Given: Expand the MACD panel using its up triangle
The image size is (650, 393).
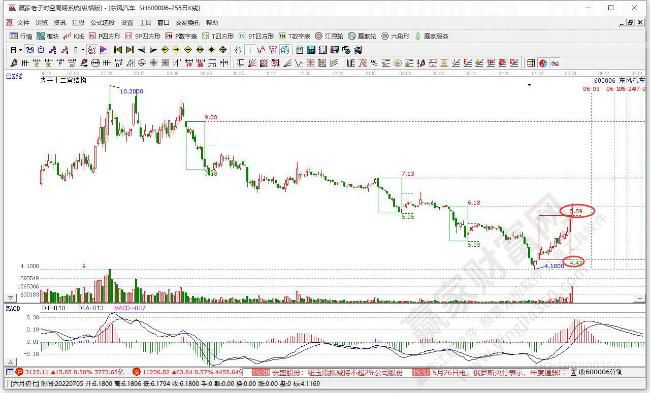Looking at the screenshot, I should click(10, 362).
